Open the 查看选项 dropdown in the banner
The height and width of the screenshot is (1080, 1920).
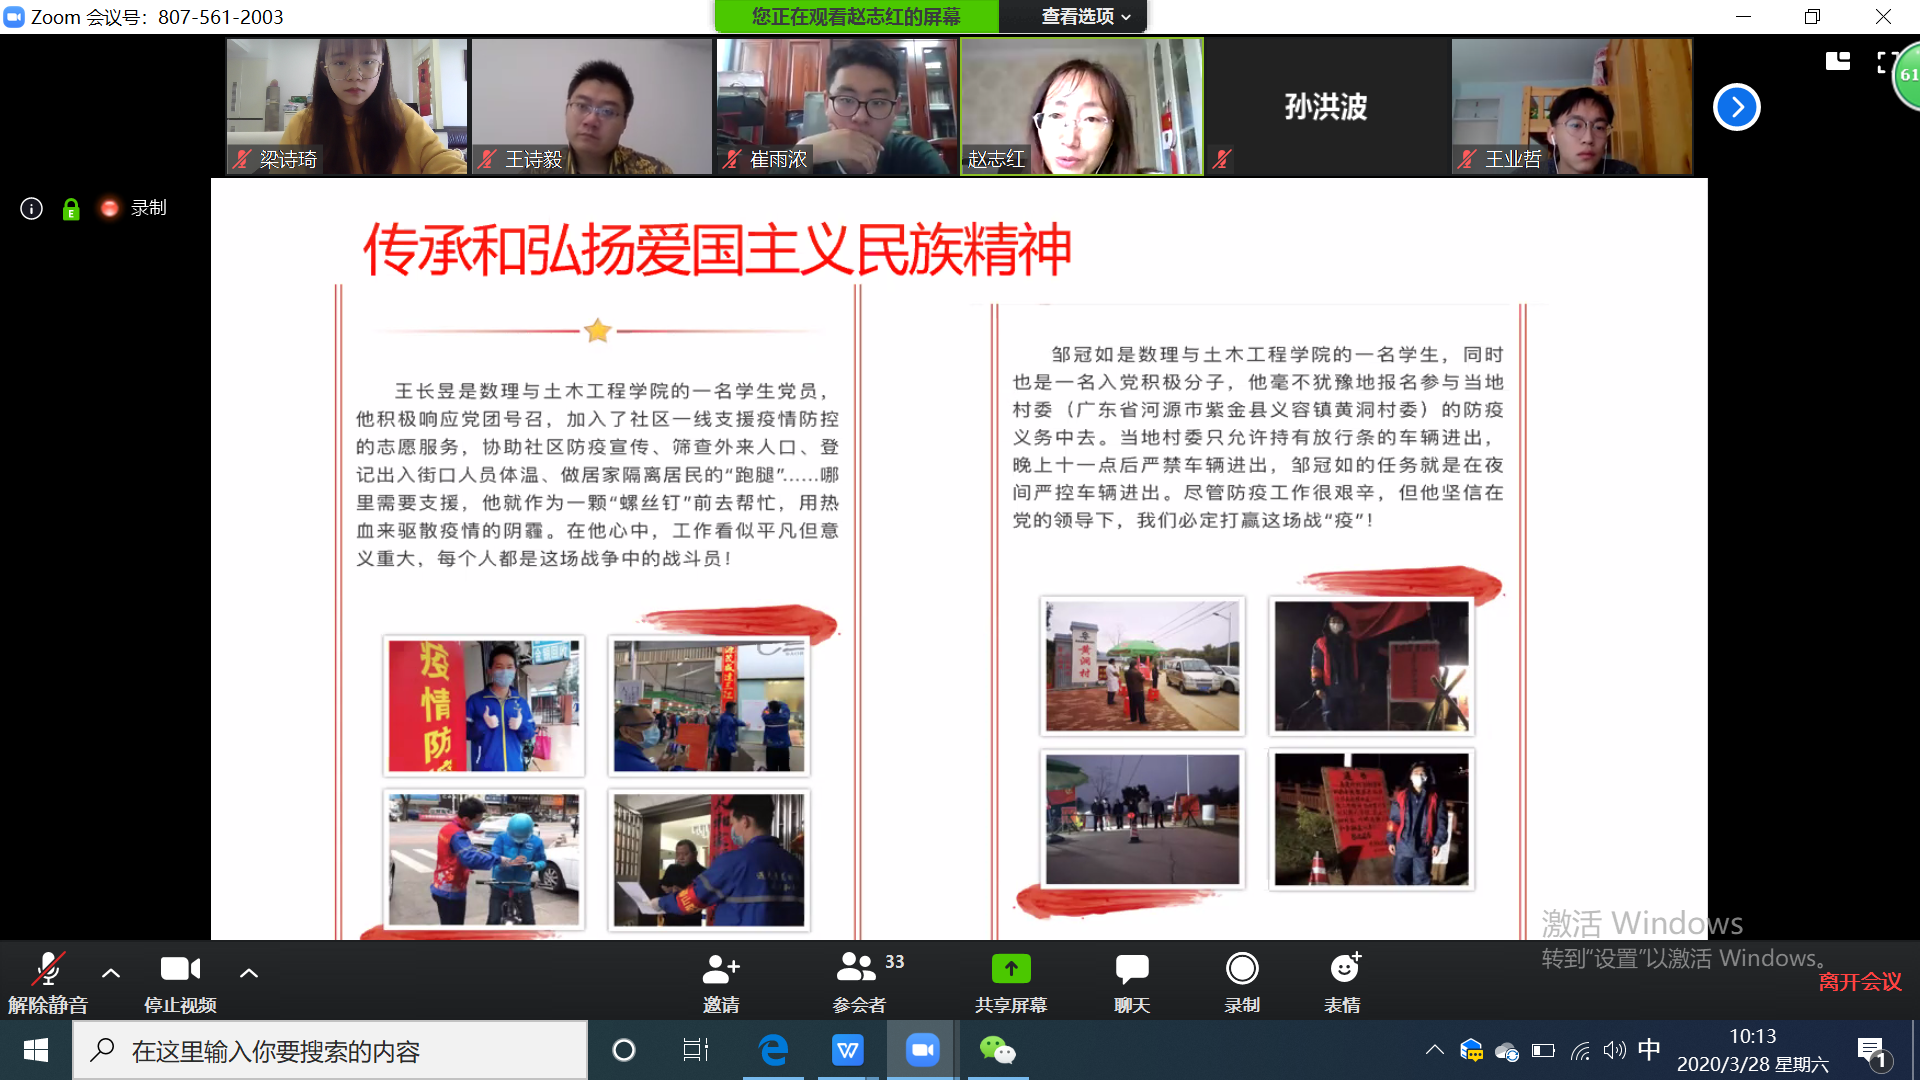(x=1072, y=16)
